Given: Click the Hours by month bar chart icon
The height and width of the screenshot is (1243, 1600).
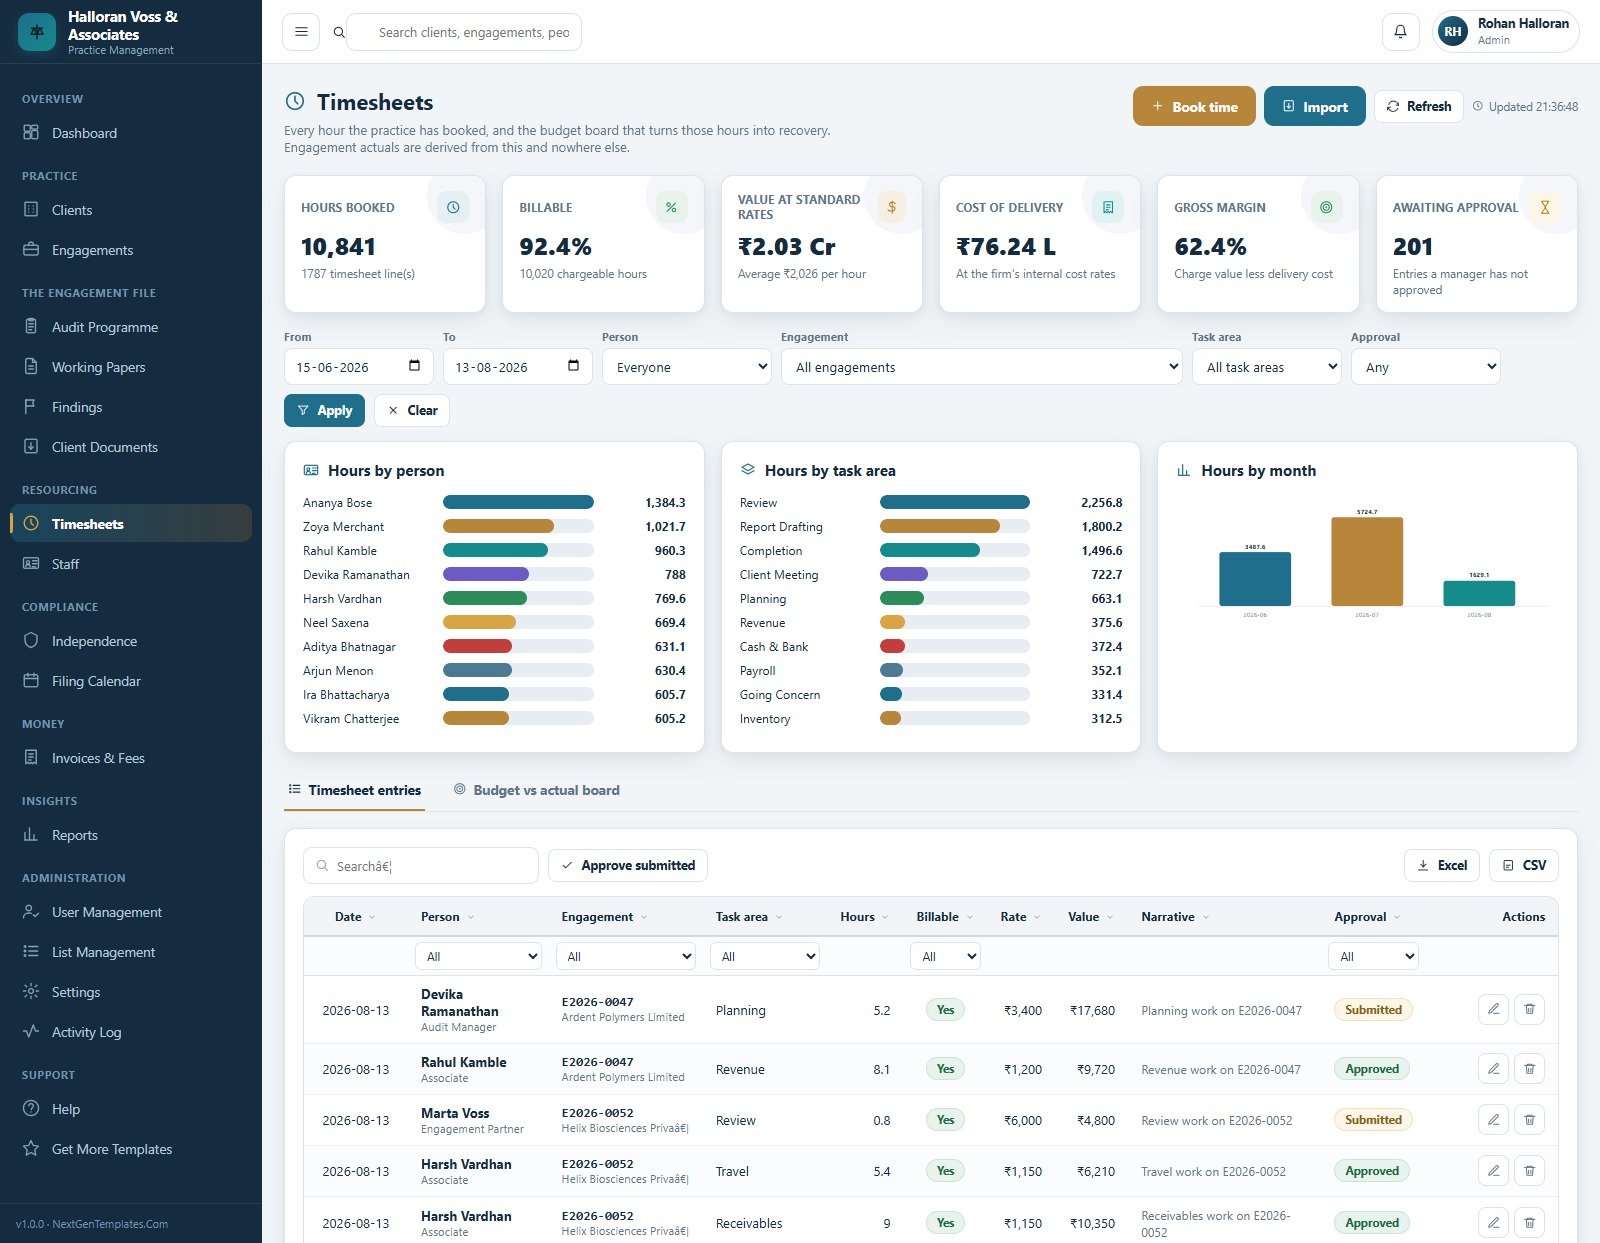Looking at the screenshot, I should point(1183,470).
